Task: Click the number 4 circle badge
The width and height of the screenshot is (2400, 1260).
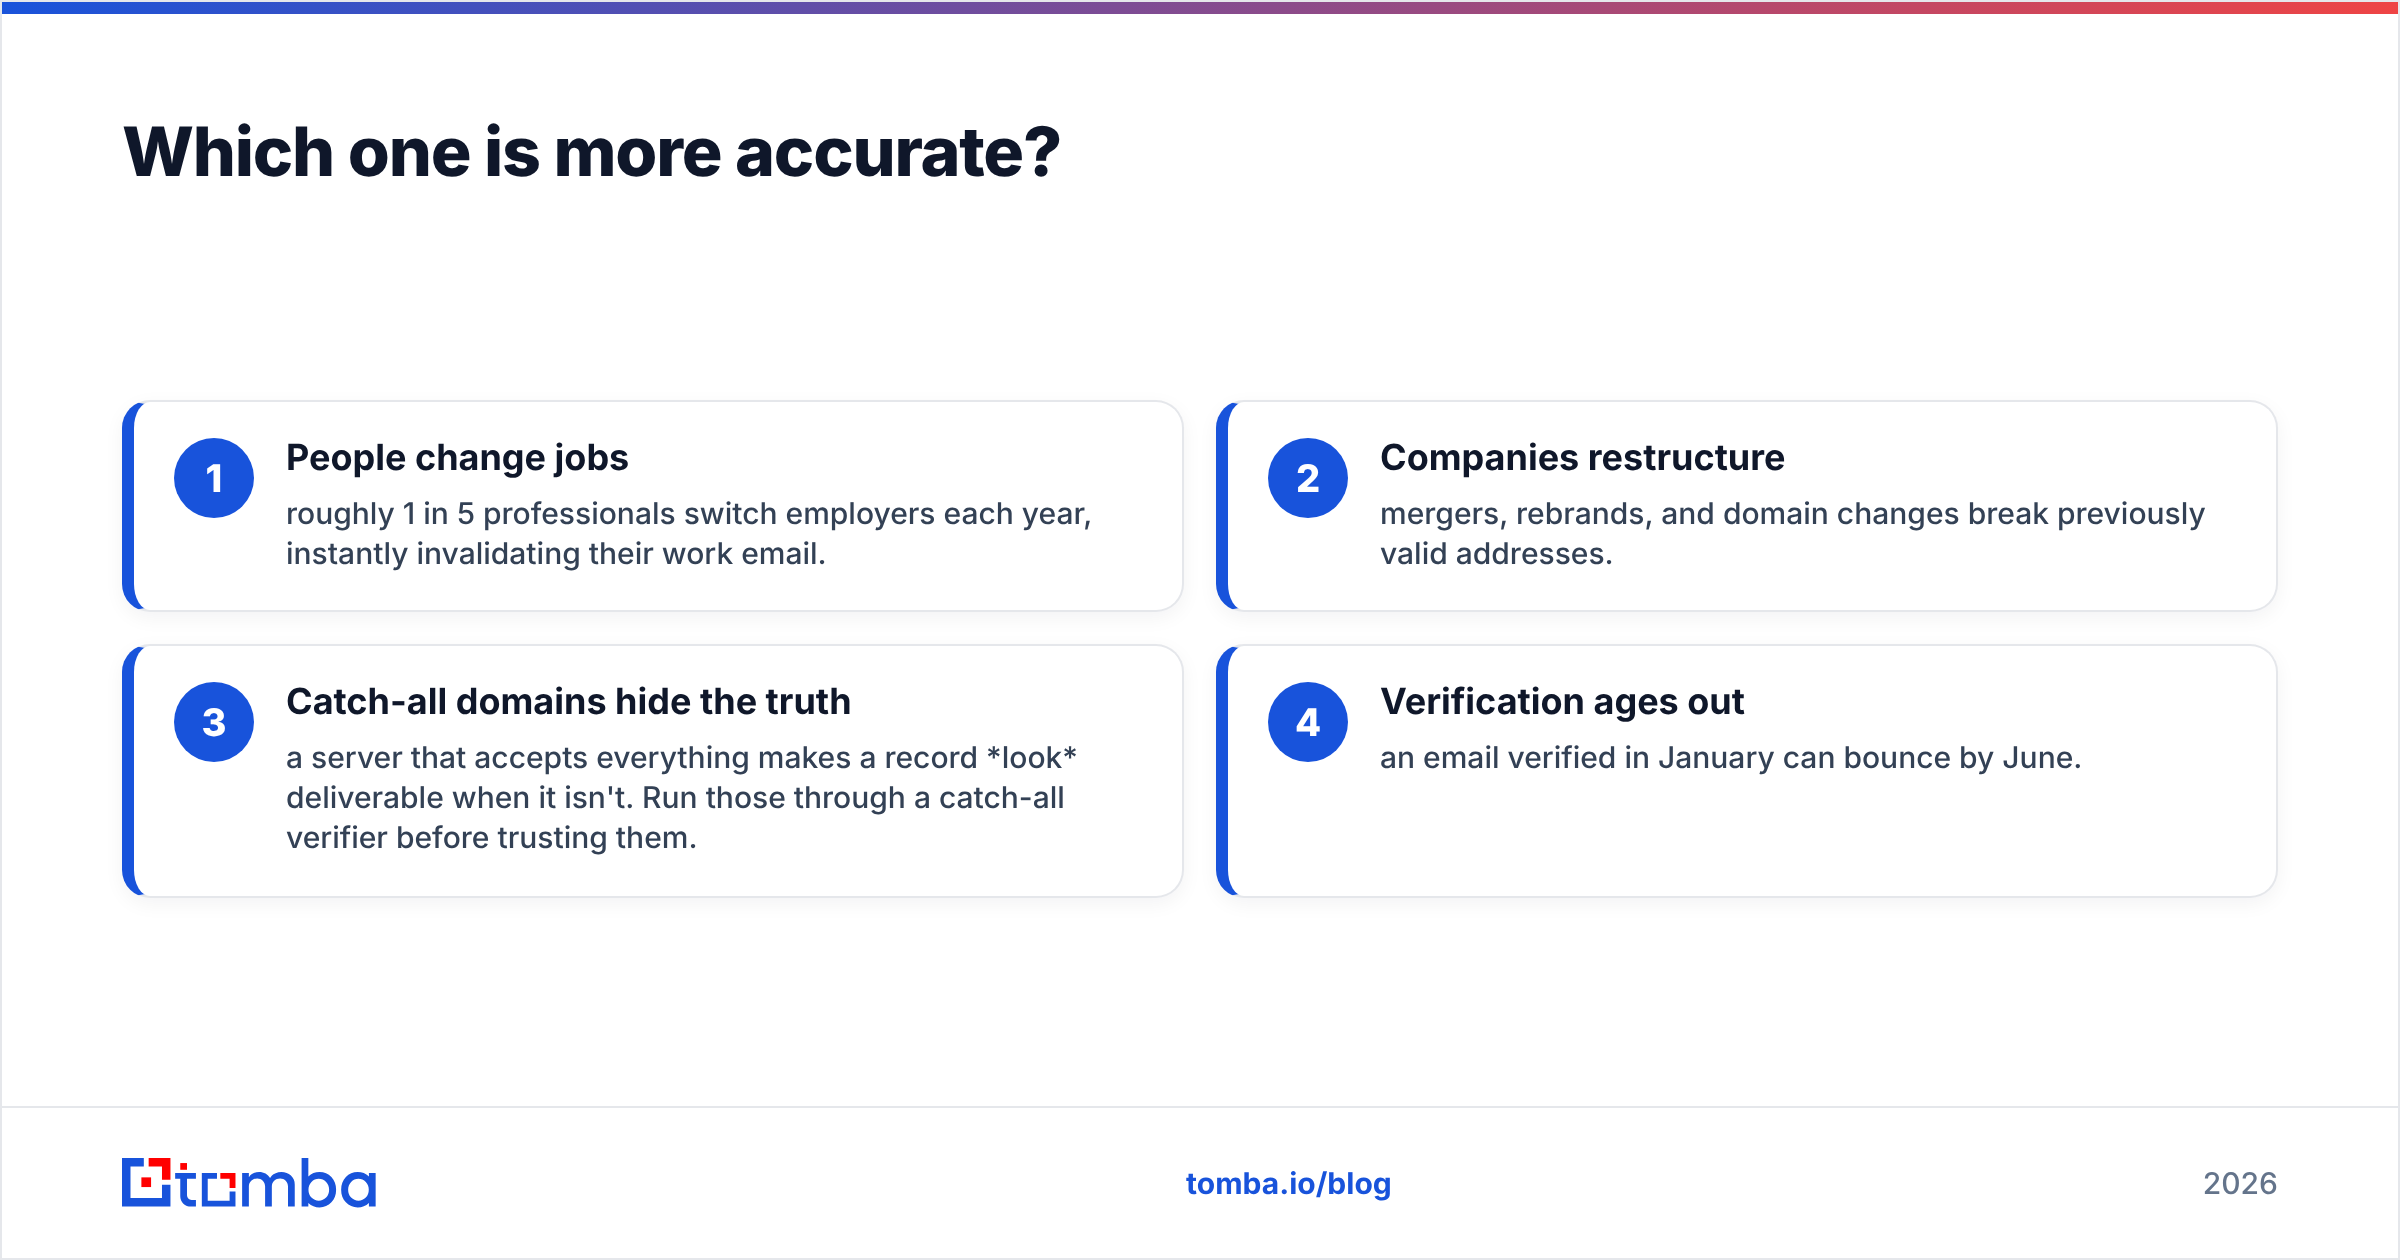Action: pos(1308,722)
